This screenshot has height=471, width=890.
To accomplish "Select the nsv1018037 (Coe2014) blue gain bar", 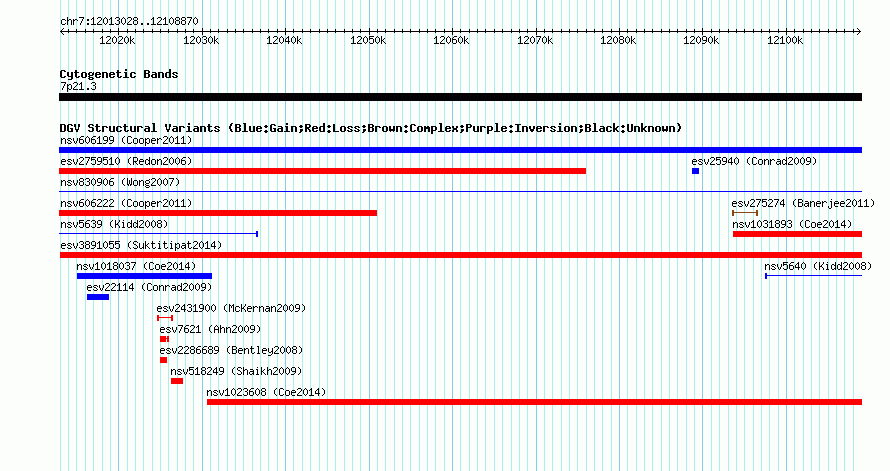I will point(144,276).
